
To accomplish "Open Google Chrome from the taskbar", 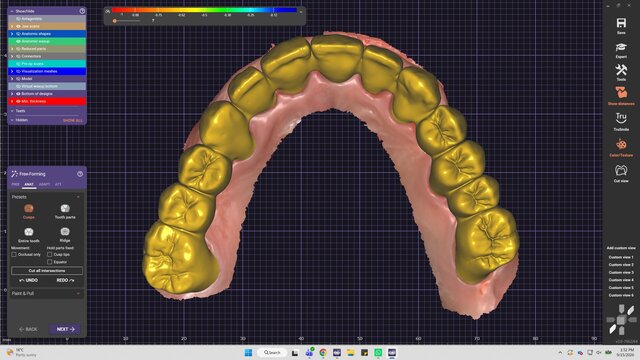I will [323, 352].
